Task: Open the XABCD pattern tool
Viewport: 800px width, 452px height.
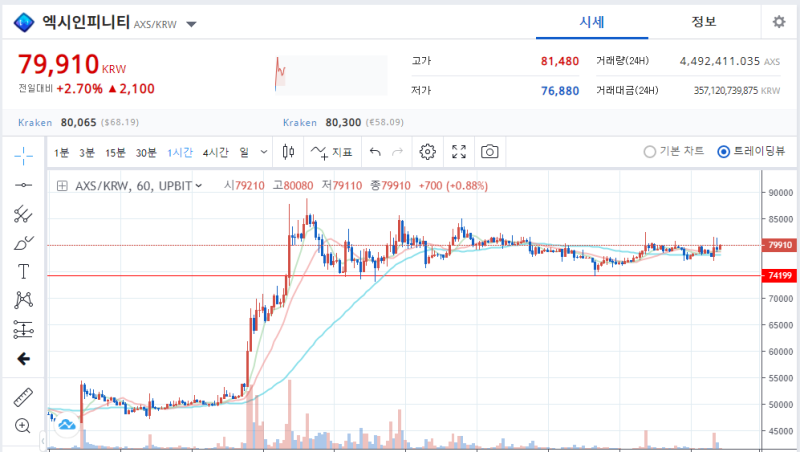Action: tap(23, 300)
